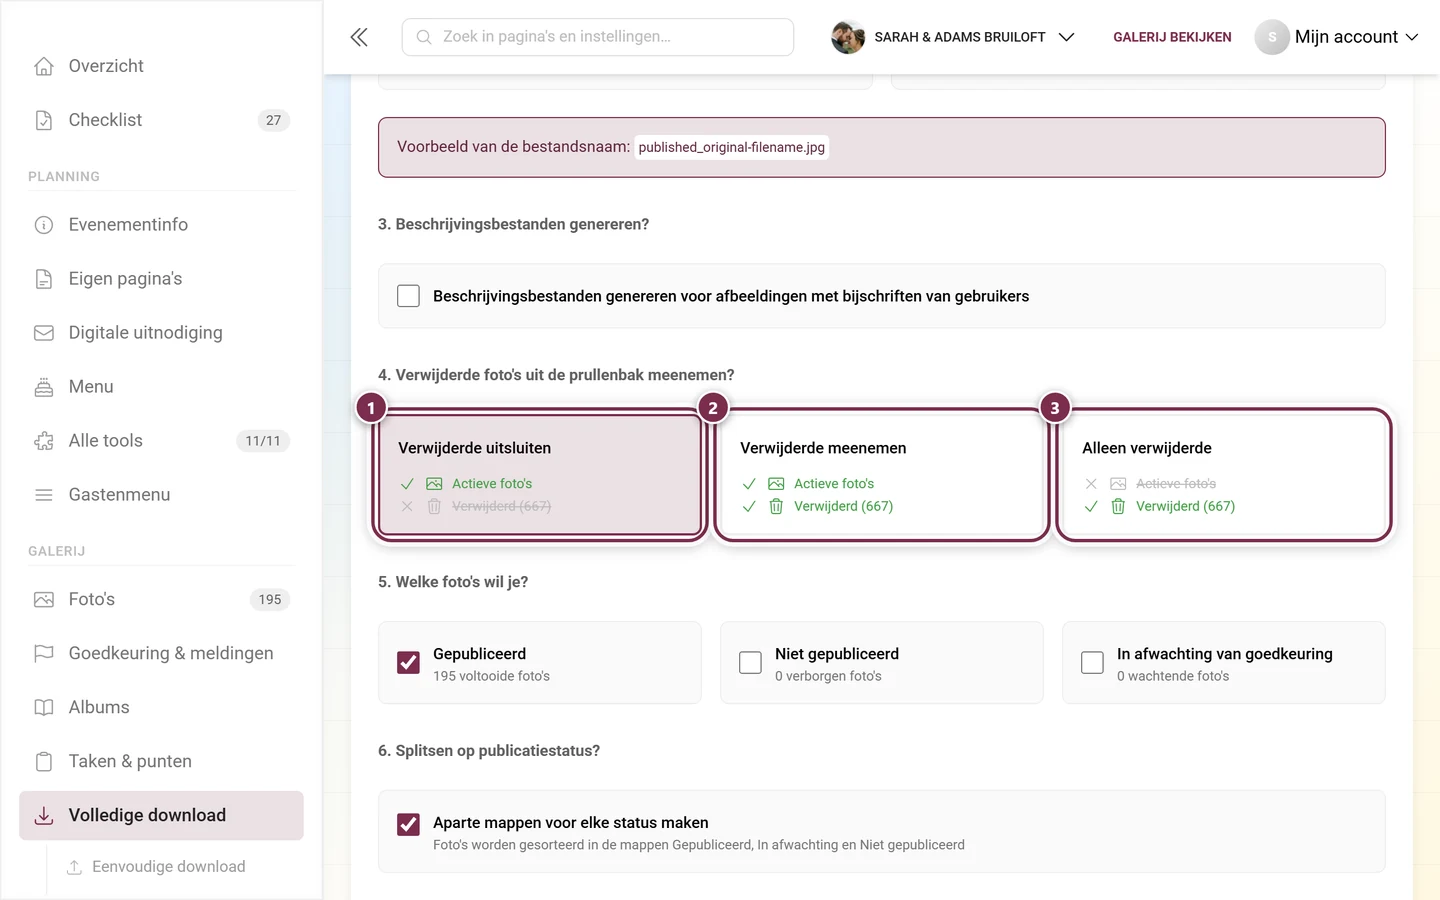1440x900 pixels.
Task: Click the Eigen pagina's page icon
Action: pyautogui.click(x=44, y=279)
